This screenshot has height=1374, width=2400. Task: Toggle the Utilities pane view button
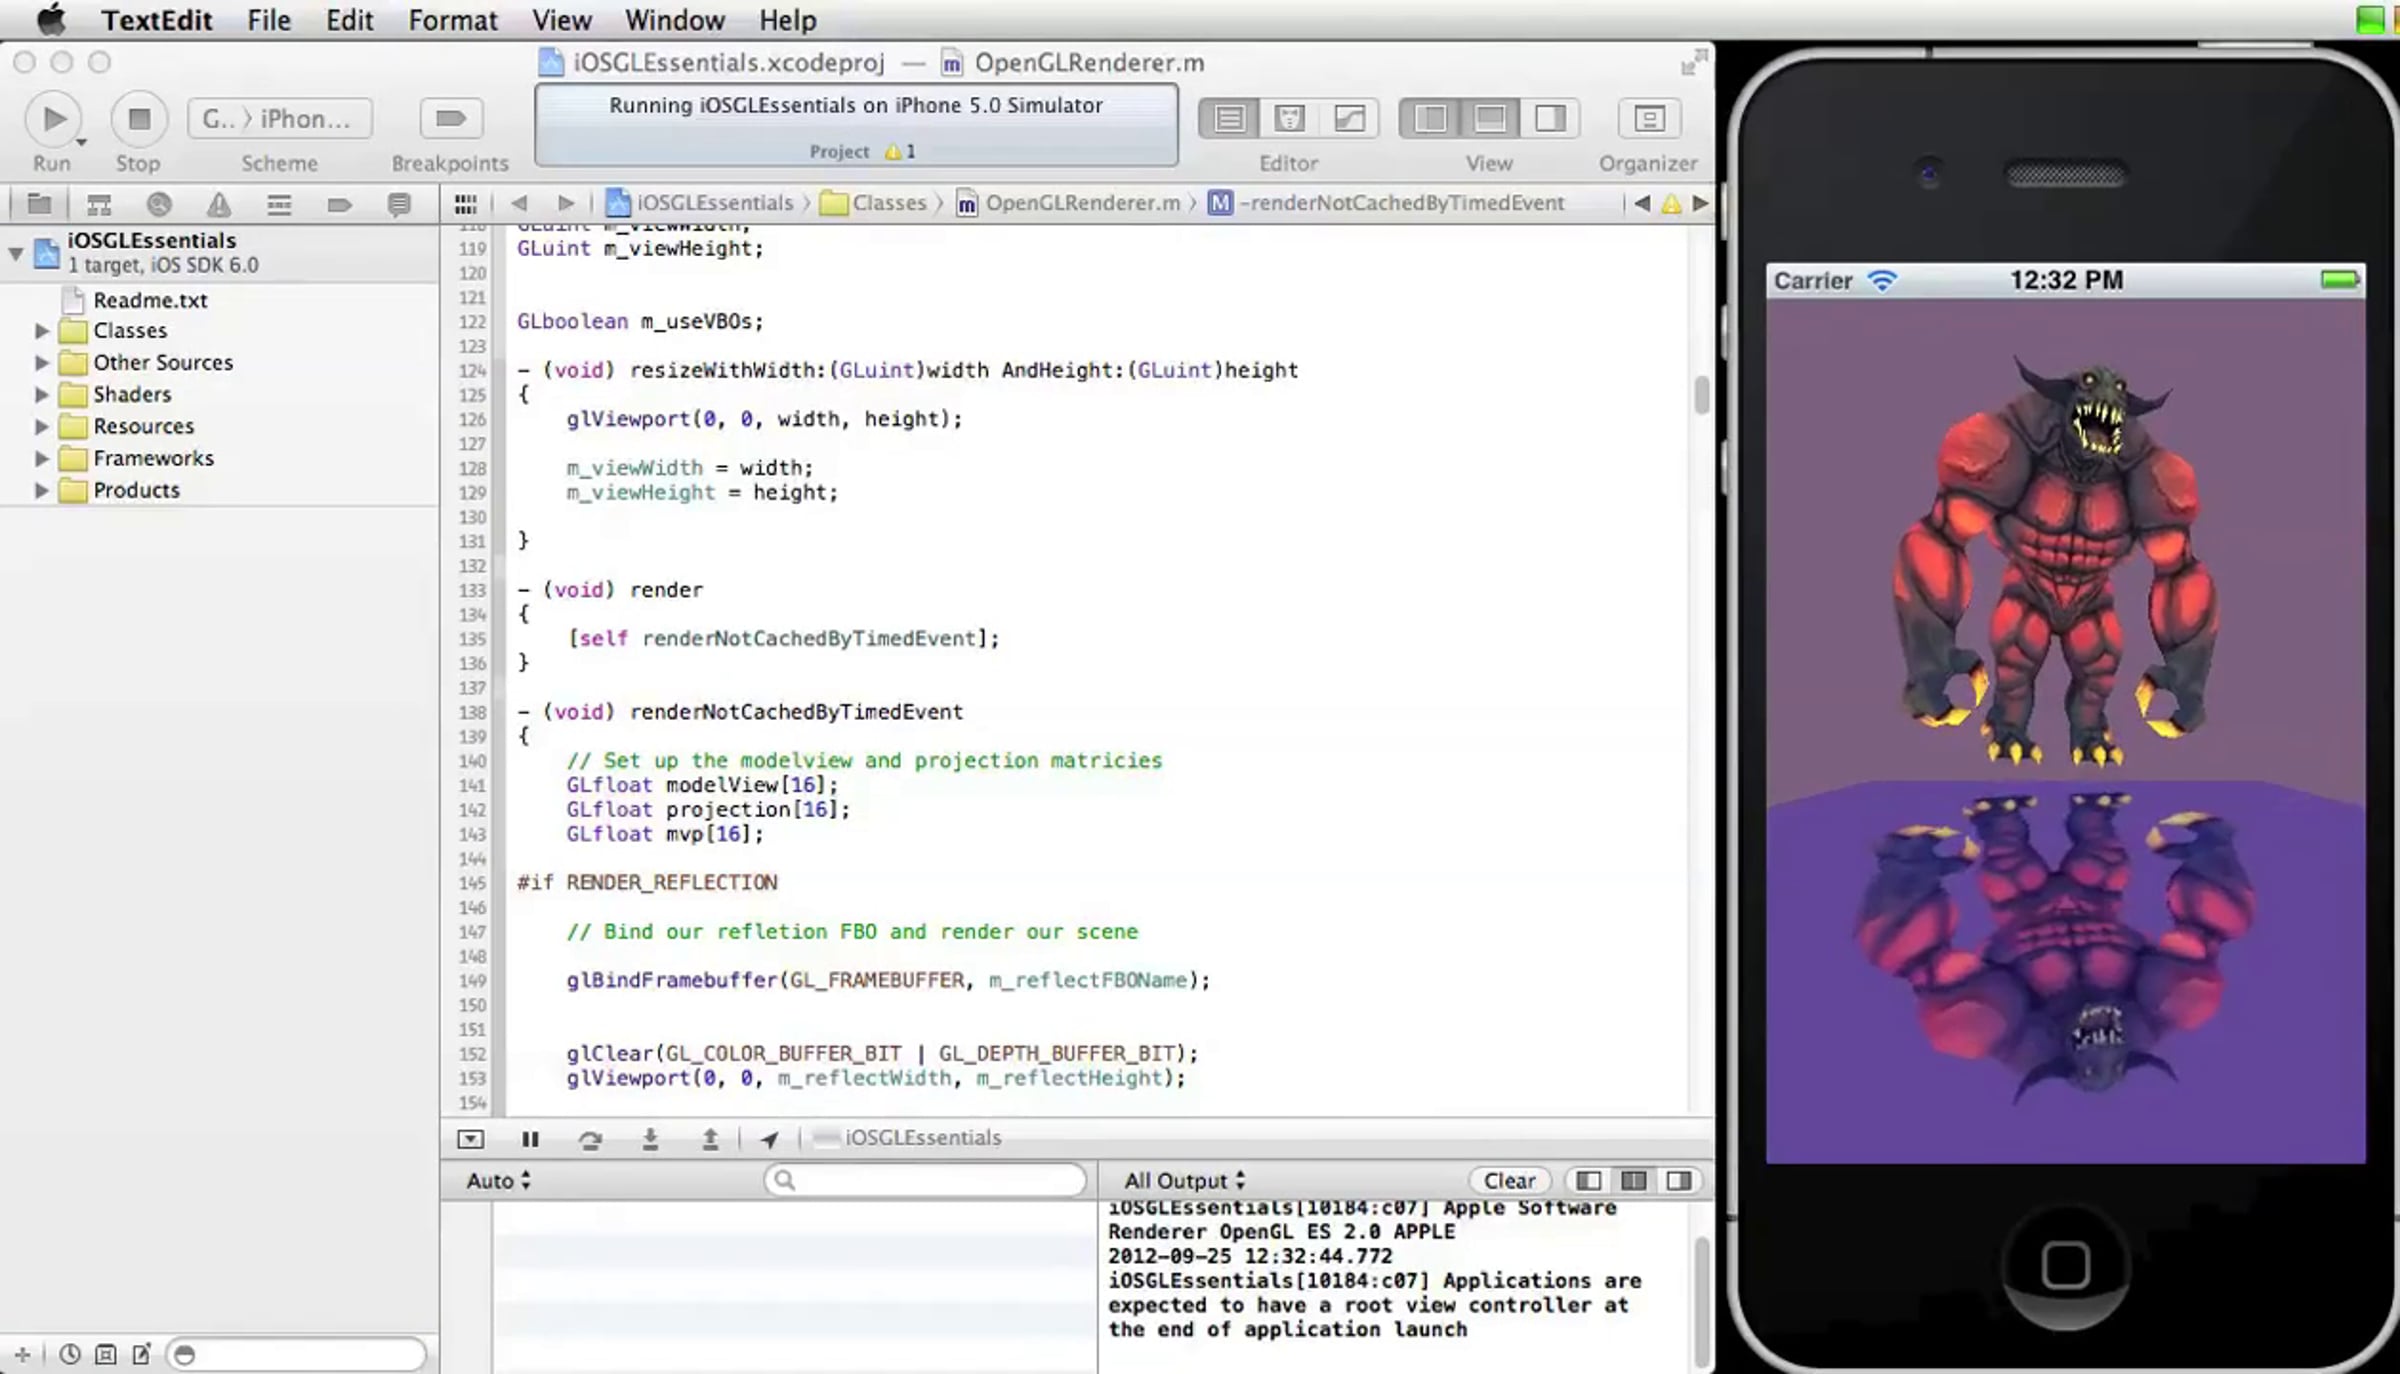(1550, 119)
